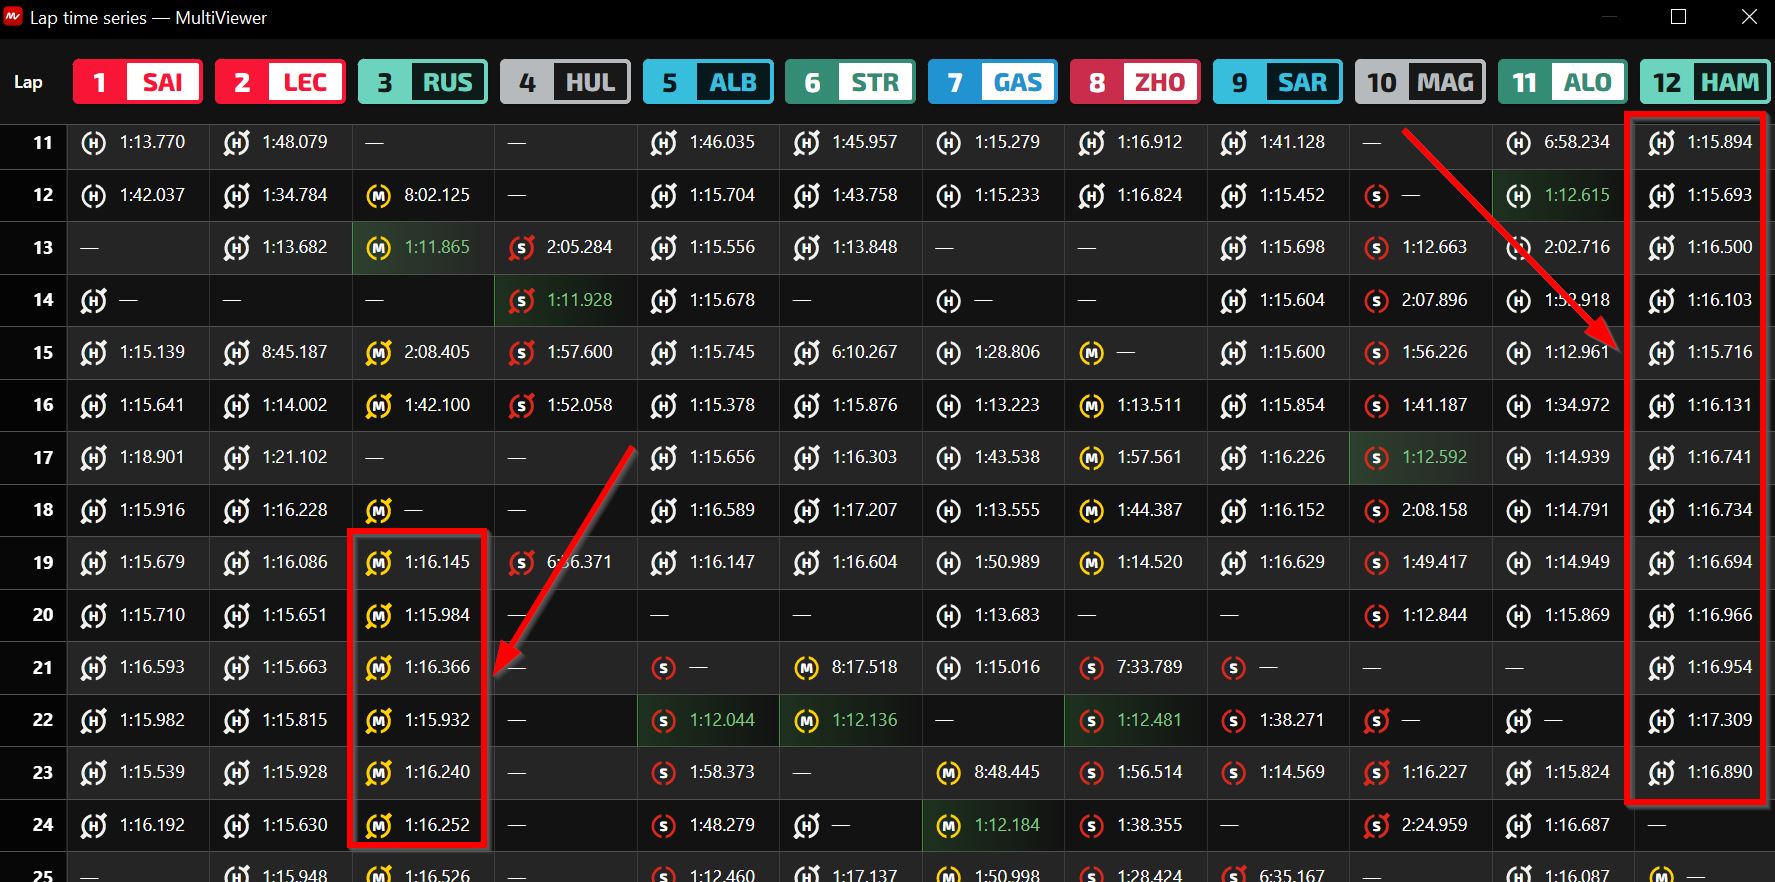The width and height of the screenshot is (1775, 882).
Task: Click green lap time 1:11.928
Action: pos(580,300)
